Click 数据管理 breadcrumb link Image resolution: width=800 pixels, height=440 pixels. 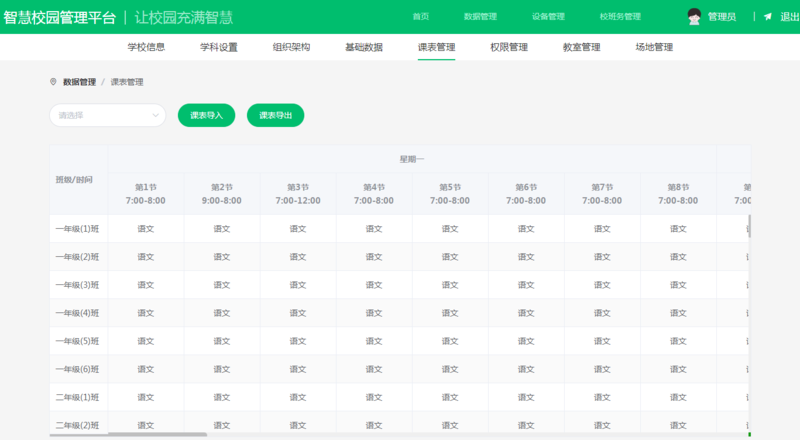coord(79,82)
